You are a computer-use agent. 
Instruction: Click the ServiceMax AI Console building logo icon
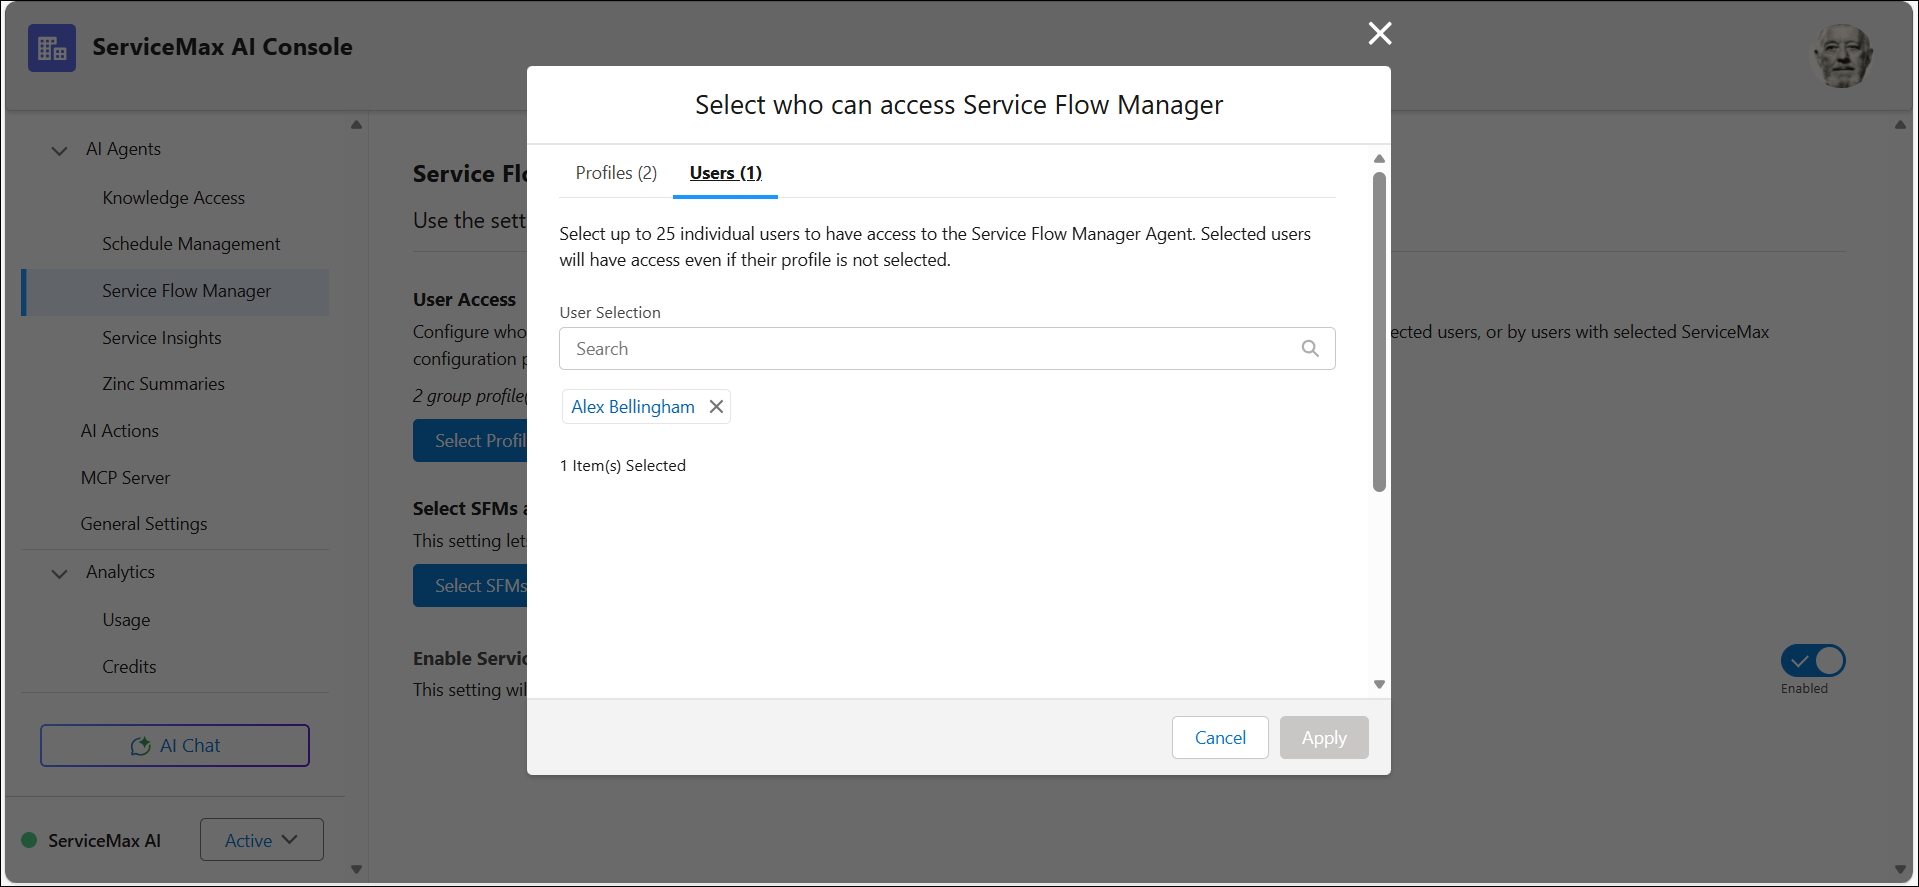point(52,48)
